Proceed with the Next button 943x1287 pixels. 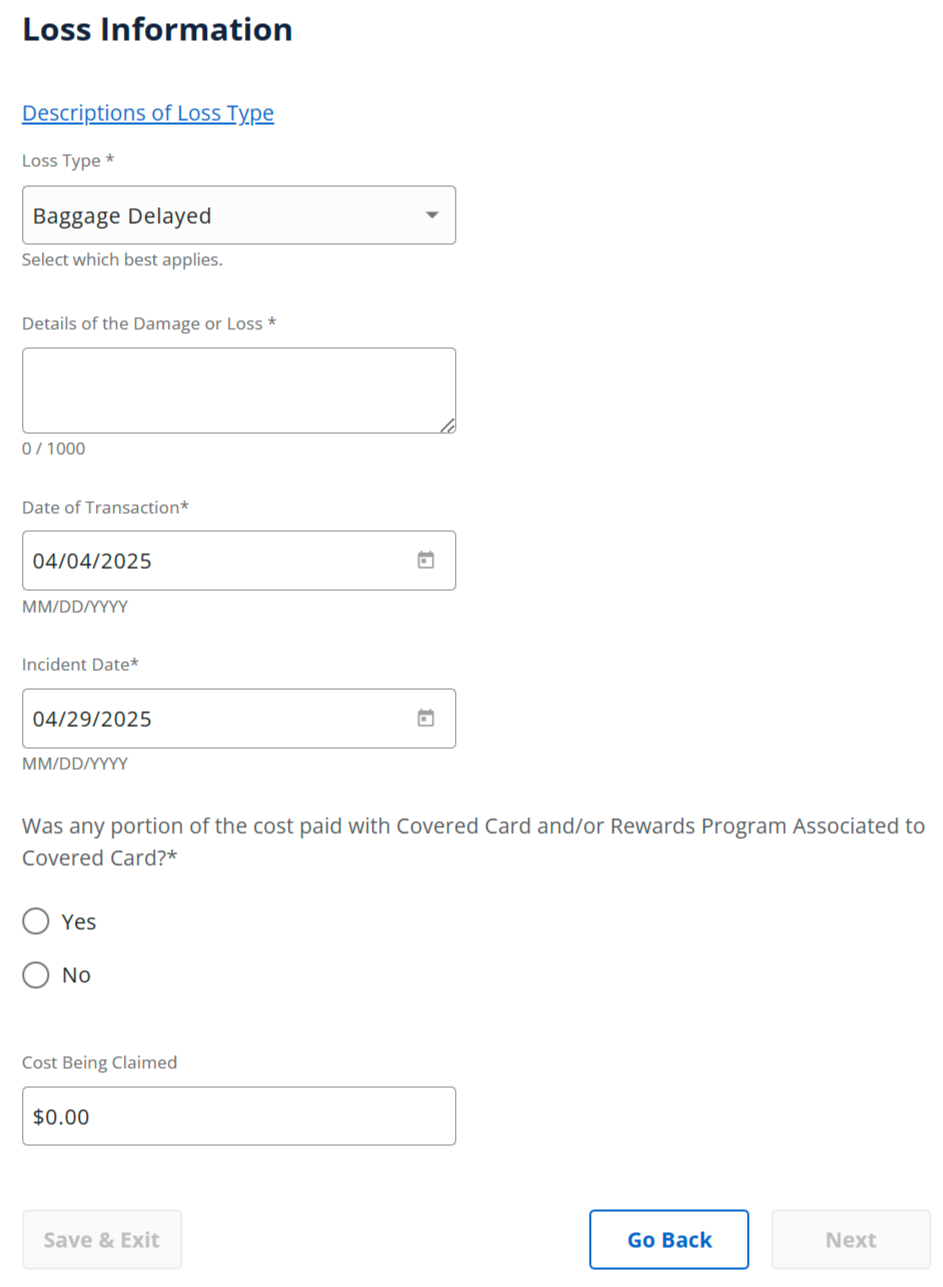tap(850, 1240)
